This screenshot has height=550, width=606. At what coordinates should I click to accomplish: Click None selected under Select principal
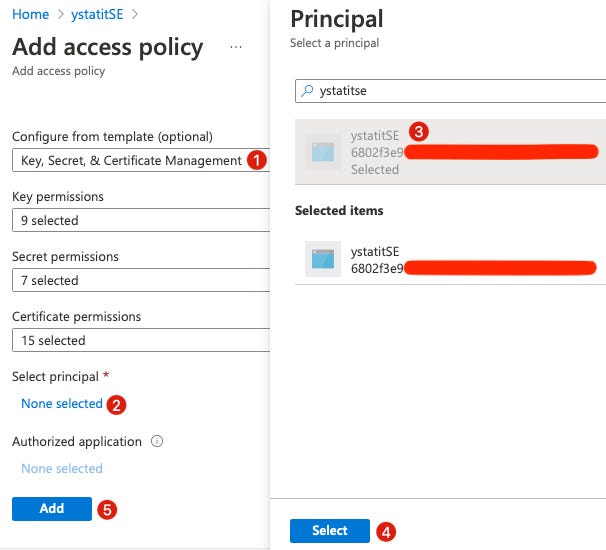coord(62,404)
